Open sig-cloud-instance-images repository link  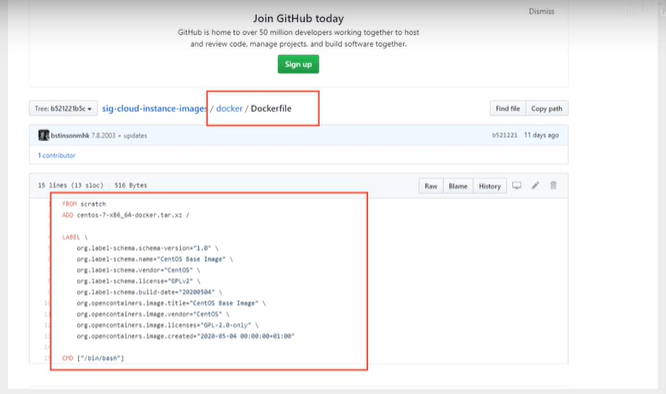(x=155, y=109)
